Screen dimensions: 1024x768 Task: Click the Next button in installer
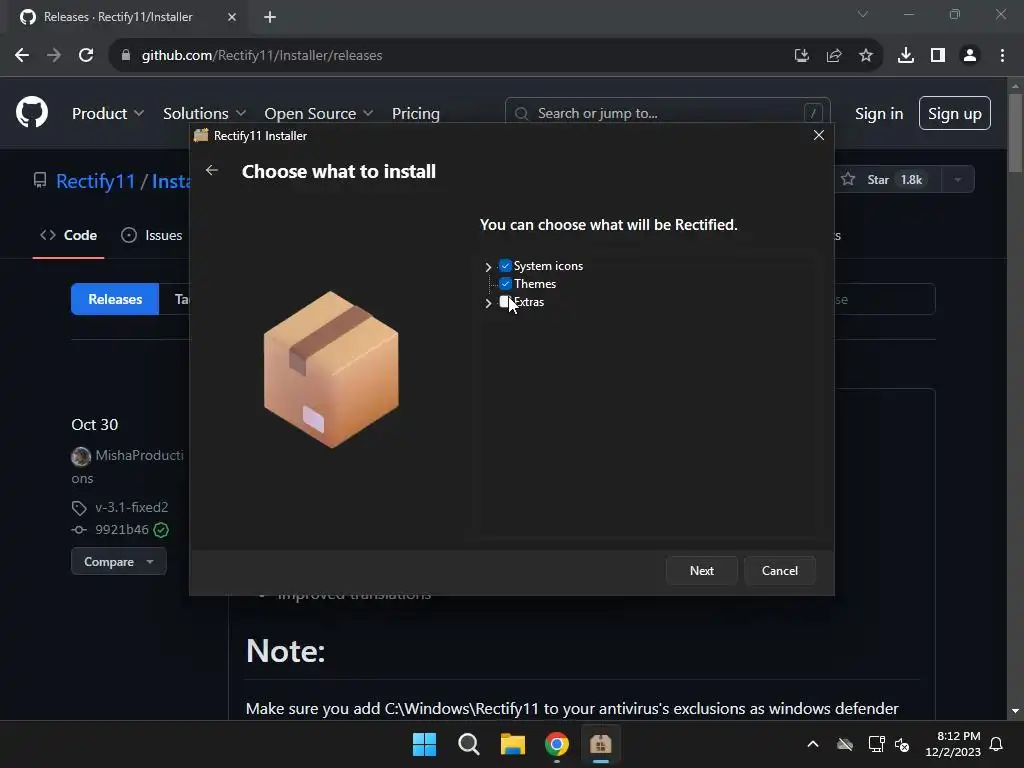click(x=701, y=571)
